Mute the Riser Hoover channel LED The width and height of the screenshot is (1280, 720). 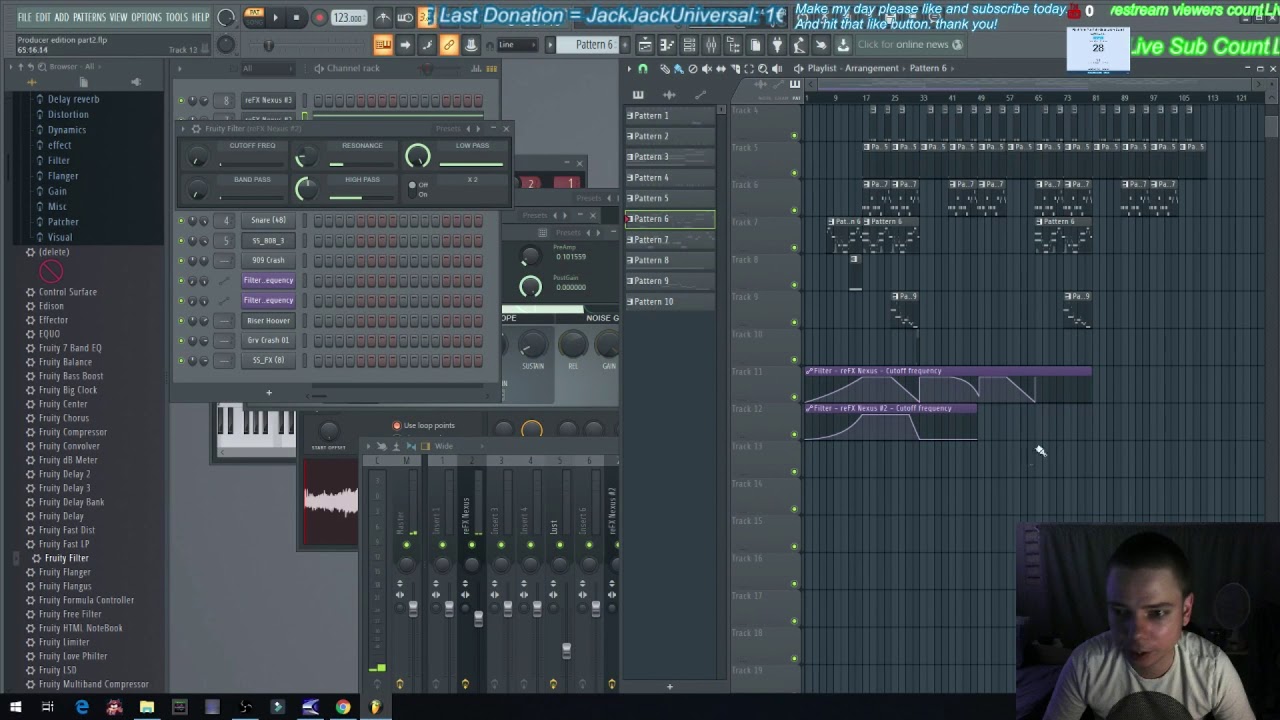click(181, 320)
